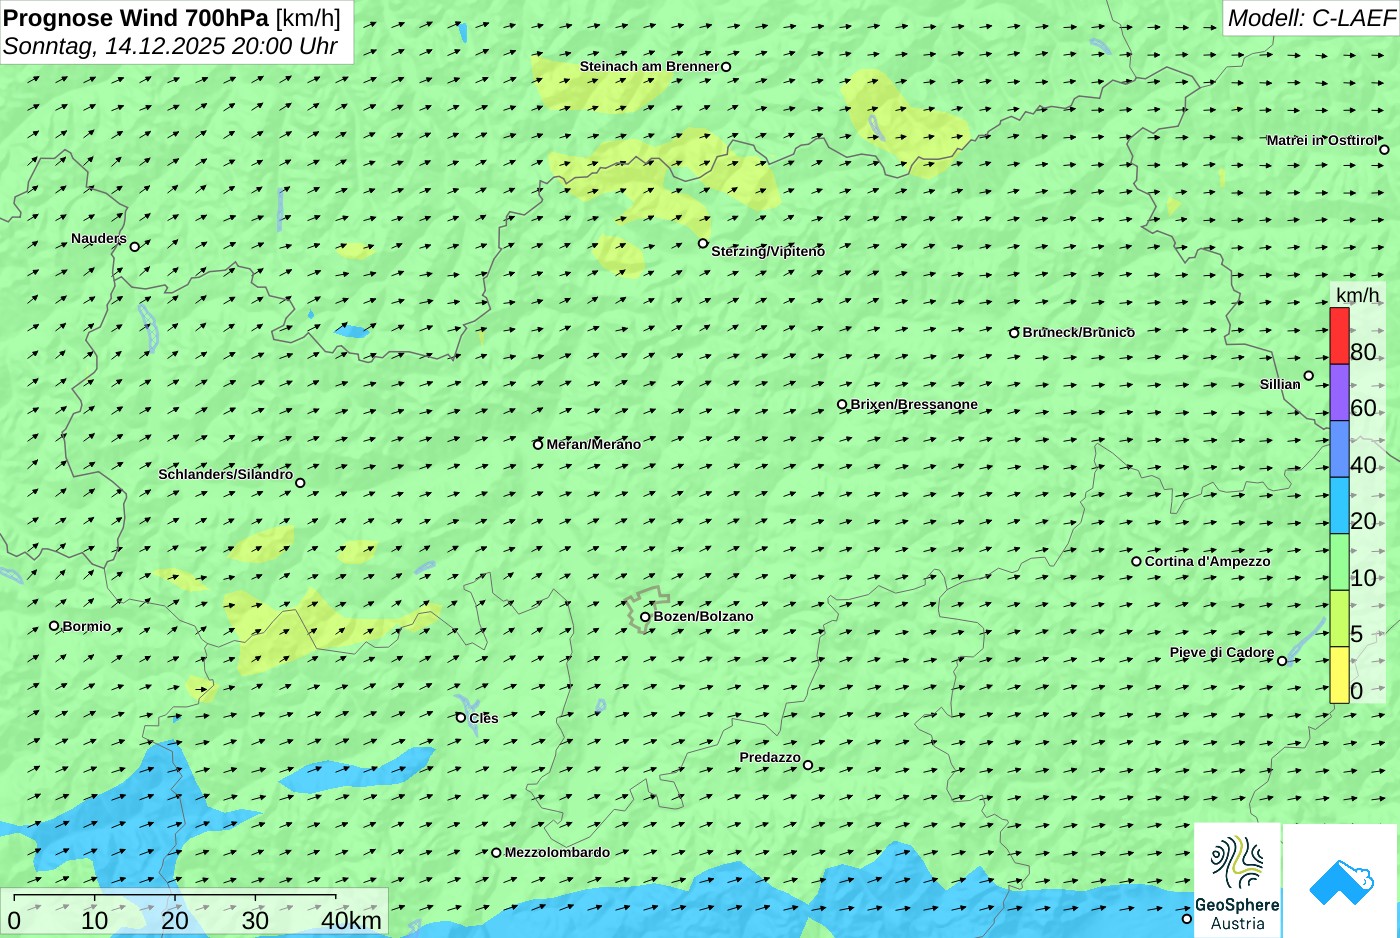The image size is (1400, 938).
Task: Click the GeoSphere Austria logo
Action: tap(1237, 880)
